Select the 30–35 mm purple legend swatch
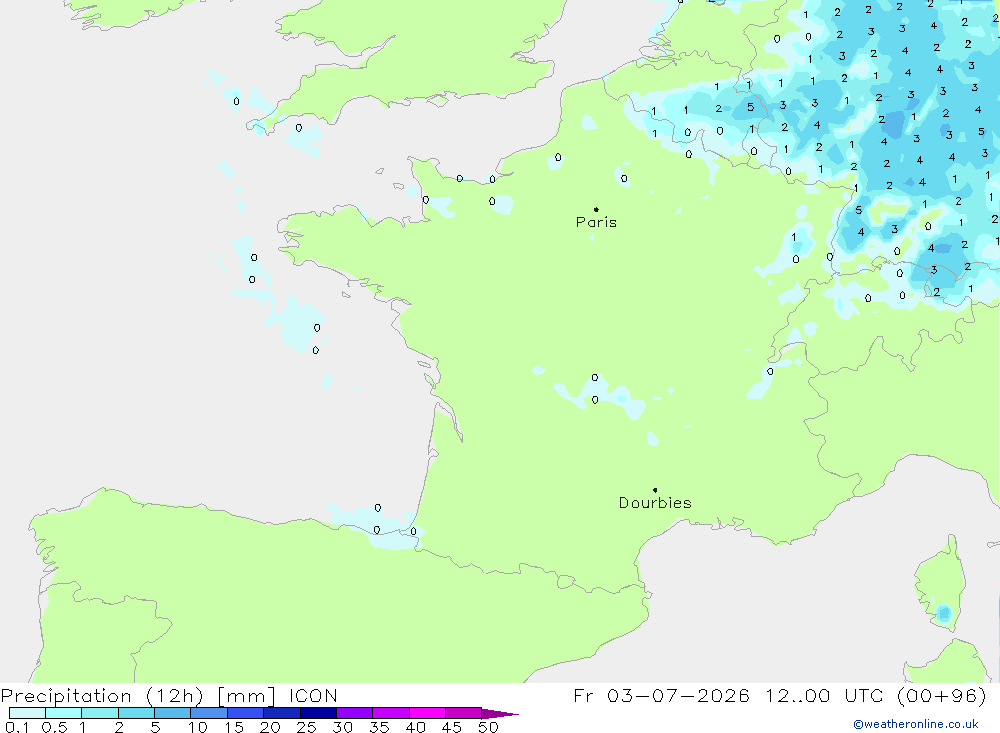This screenshot has width=1000, height=733. pyautogui.click(x=355, y=713)
